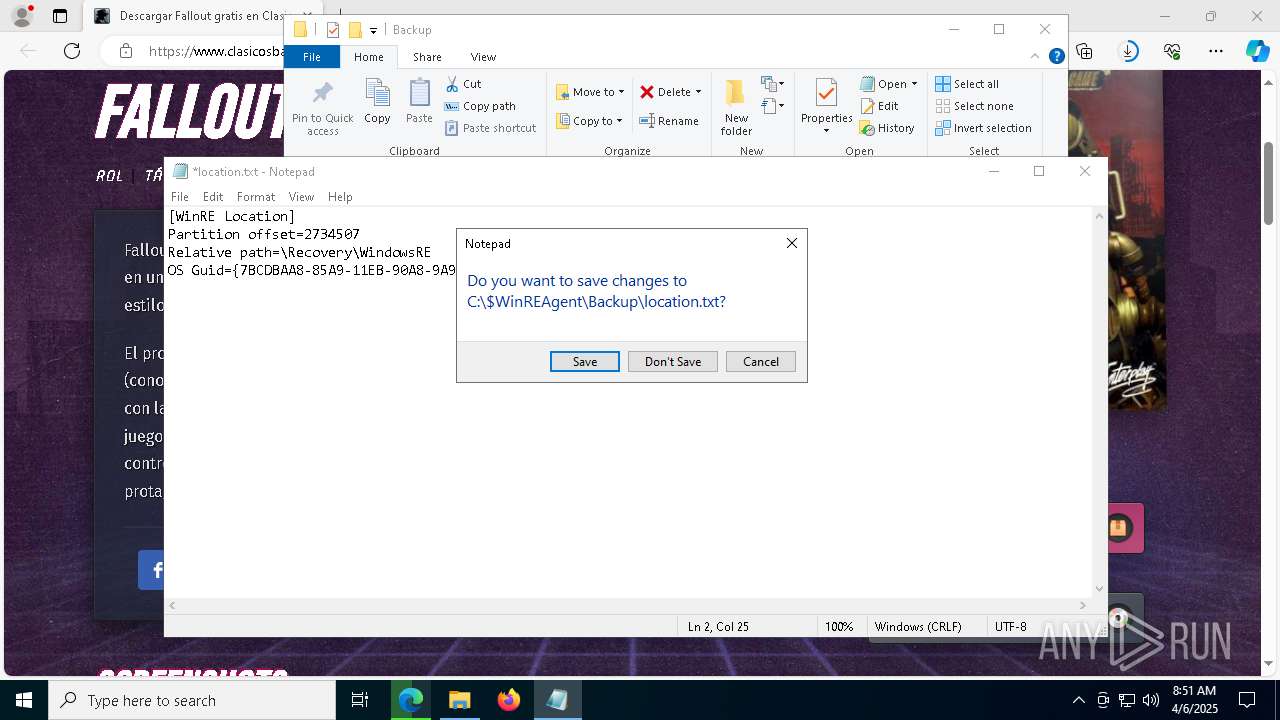Viewport: 1280px width, 720px height.
Task: Switch to the Share ribbon tab in Explorer
Action: point(427,57)
